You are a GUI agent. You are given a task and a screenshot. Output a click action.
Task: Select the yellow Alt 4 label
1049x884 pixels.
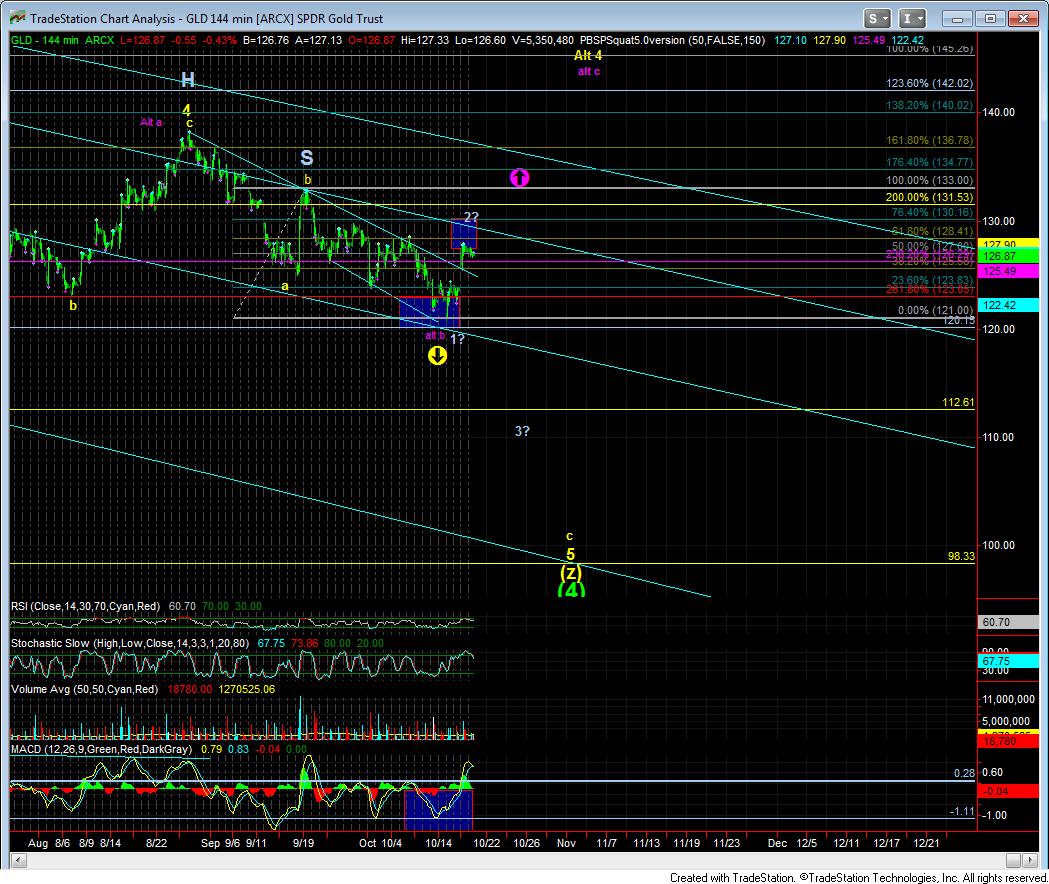pos(588,56)
